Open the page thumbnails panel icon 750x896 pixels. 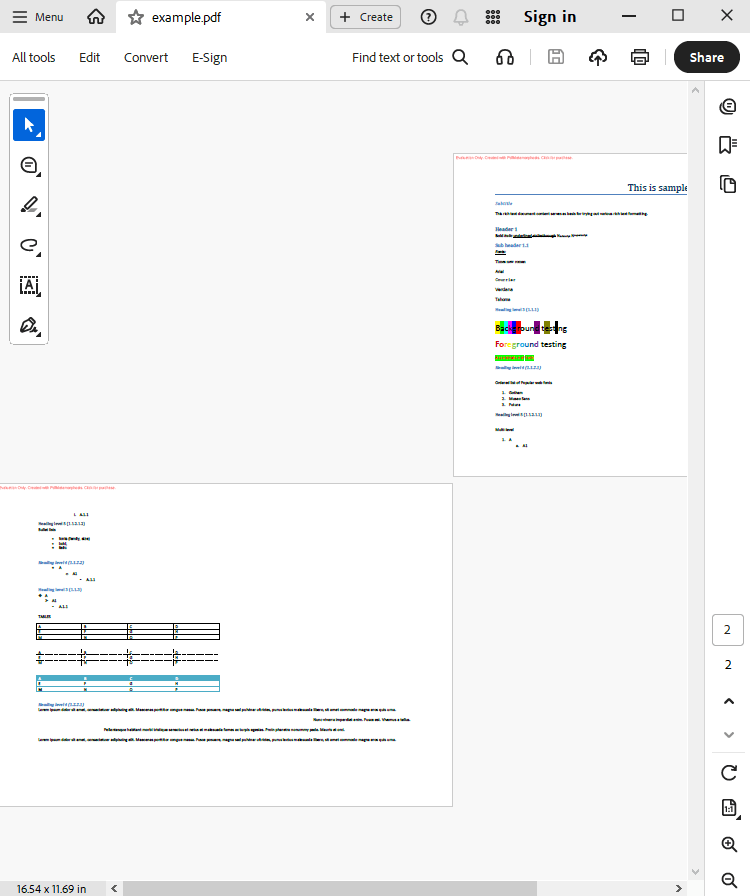[728, 185]
